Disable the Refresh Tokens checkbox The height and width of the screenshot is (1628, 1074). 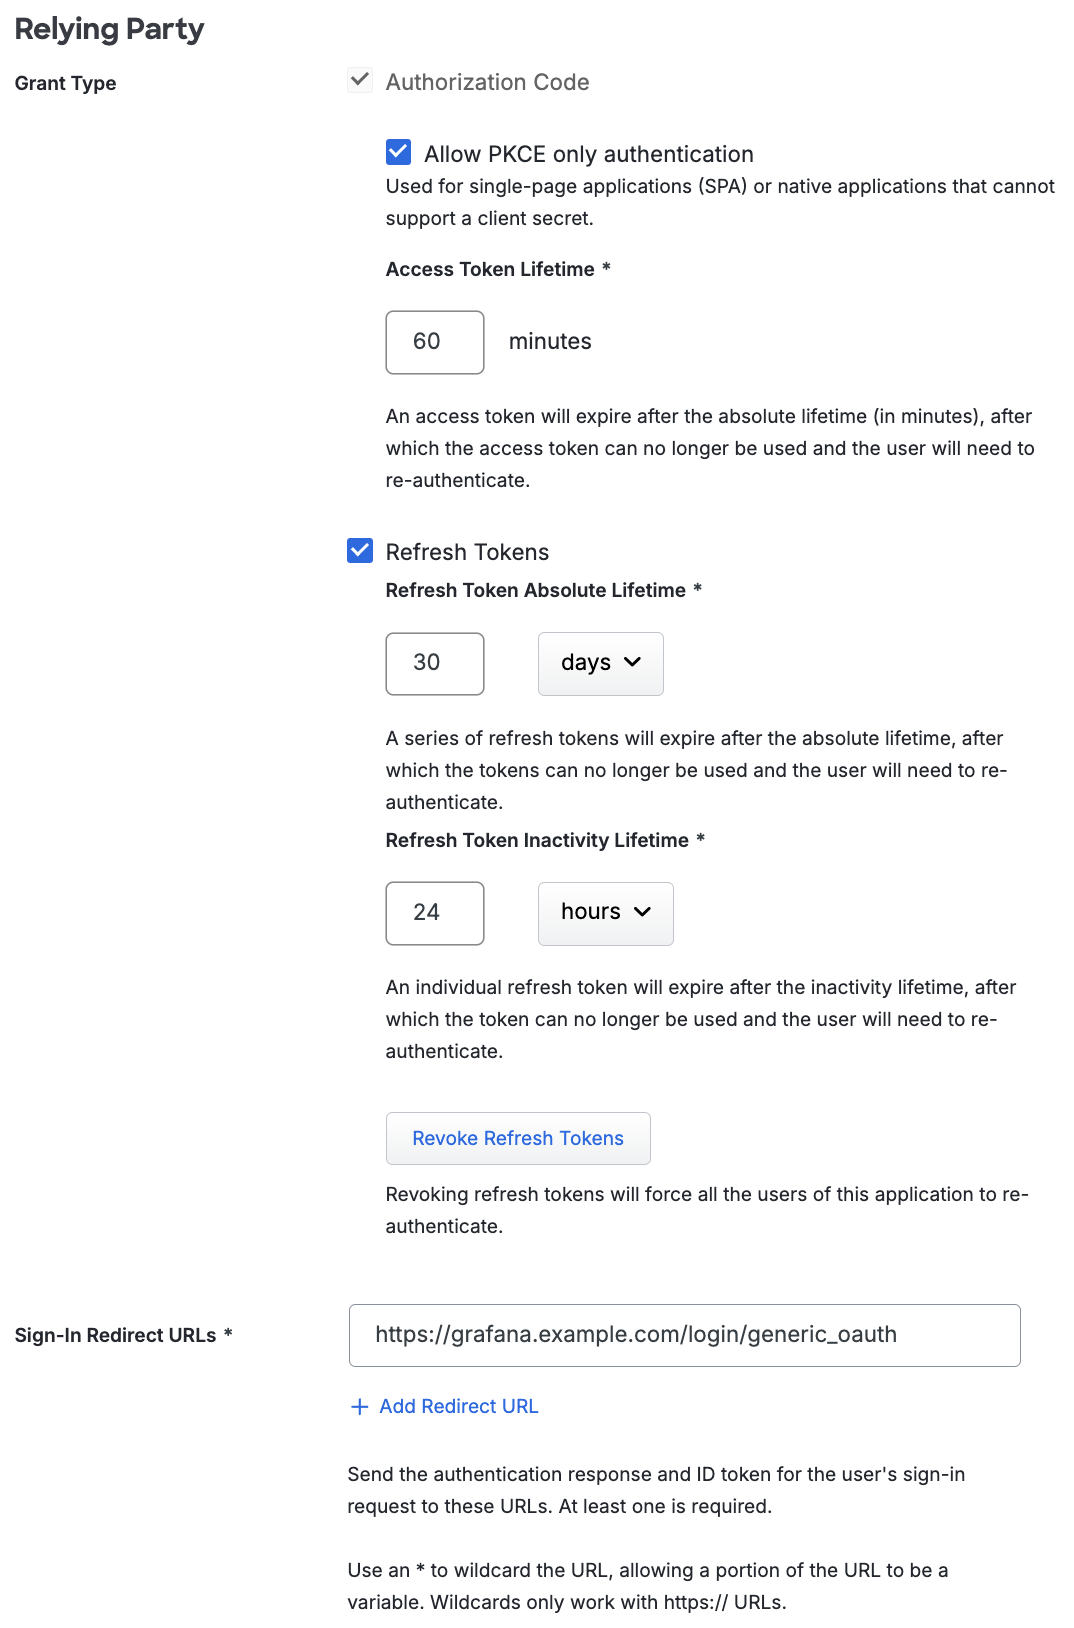pos(360,551)
